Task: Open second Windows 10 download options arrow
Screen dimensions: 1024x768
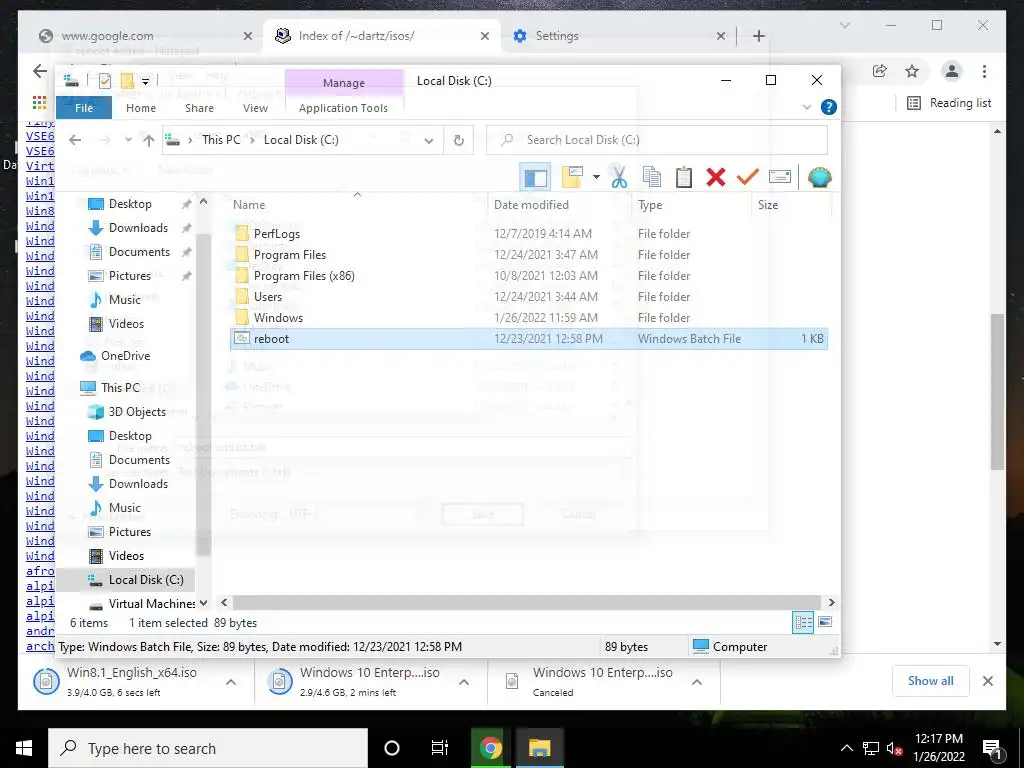Action: point(464,682)
